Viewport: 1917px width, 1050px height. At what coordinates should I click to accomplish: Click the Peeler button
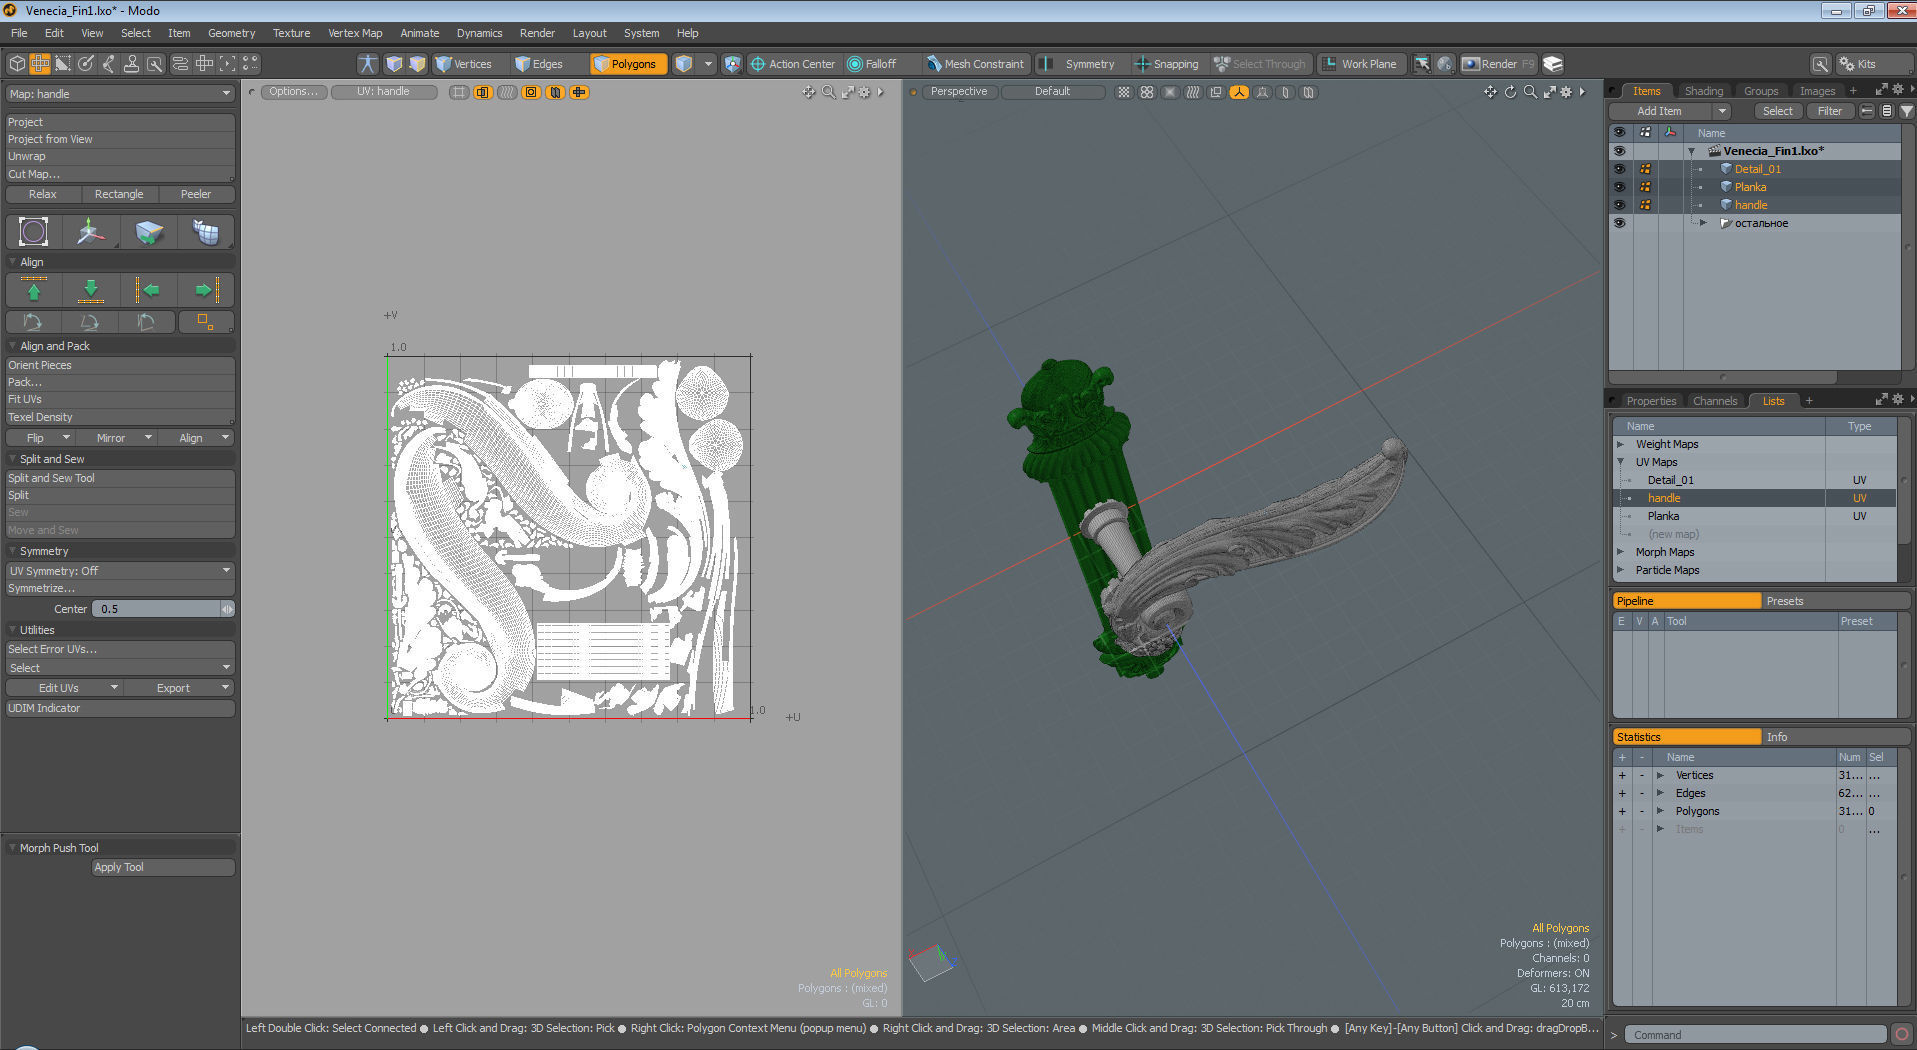(196, 194)
